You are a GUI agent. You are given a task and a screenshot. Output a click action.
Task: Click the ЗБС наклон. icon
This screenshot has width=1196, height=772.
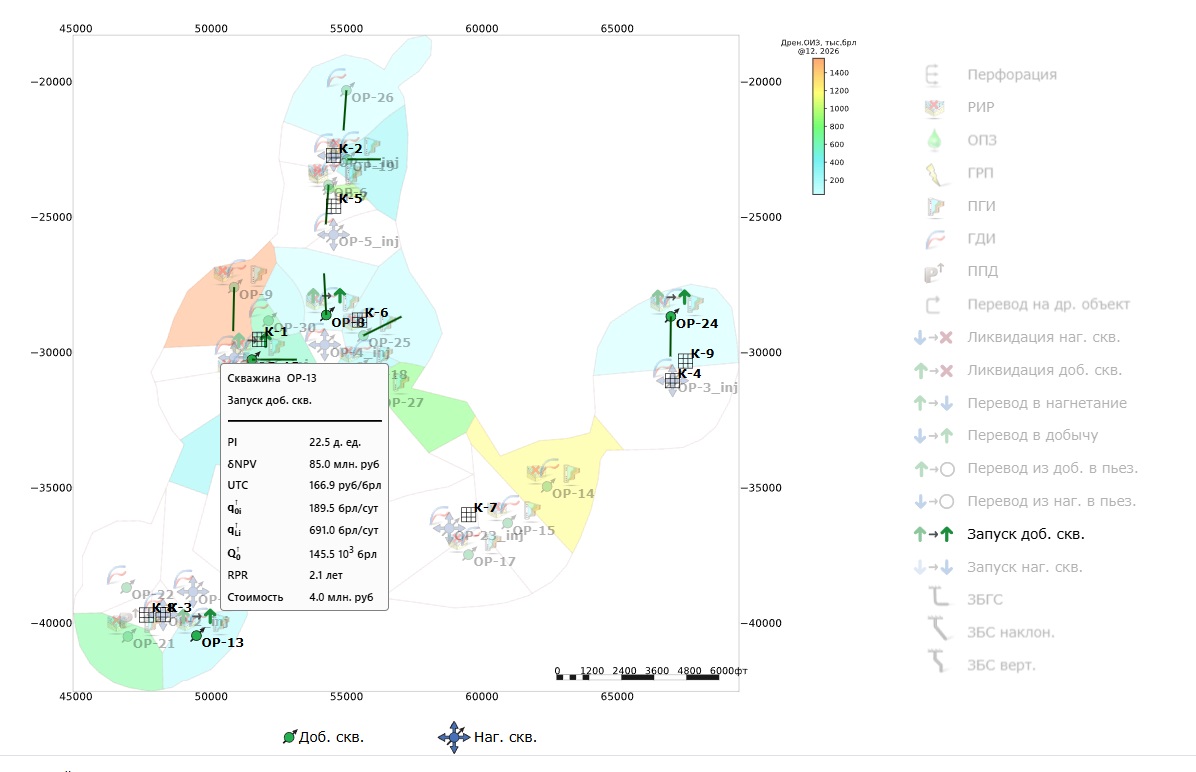[938, 630]
